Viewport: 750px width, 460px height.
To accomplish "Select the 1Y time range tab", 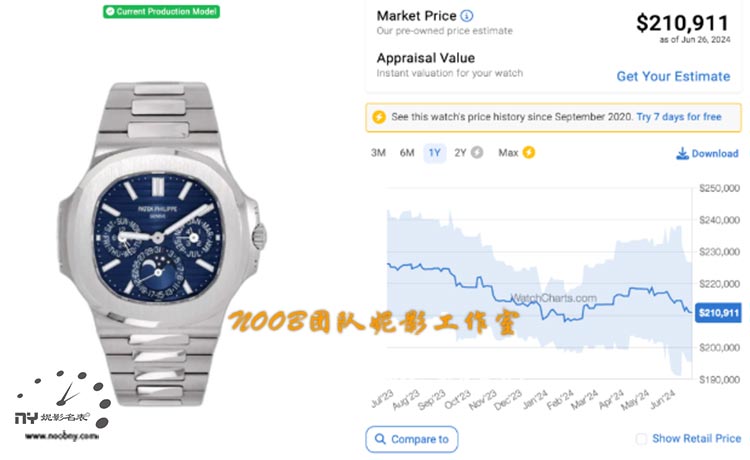I will click(434, 153).
